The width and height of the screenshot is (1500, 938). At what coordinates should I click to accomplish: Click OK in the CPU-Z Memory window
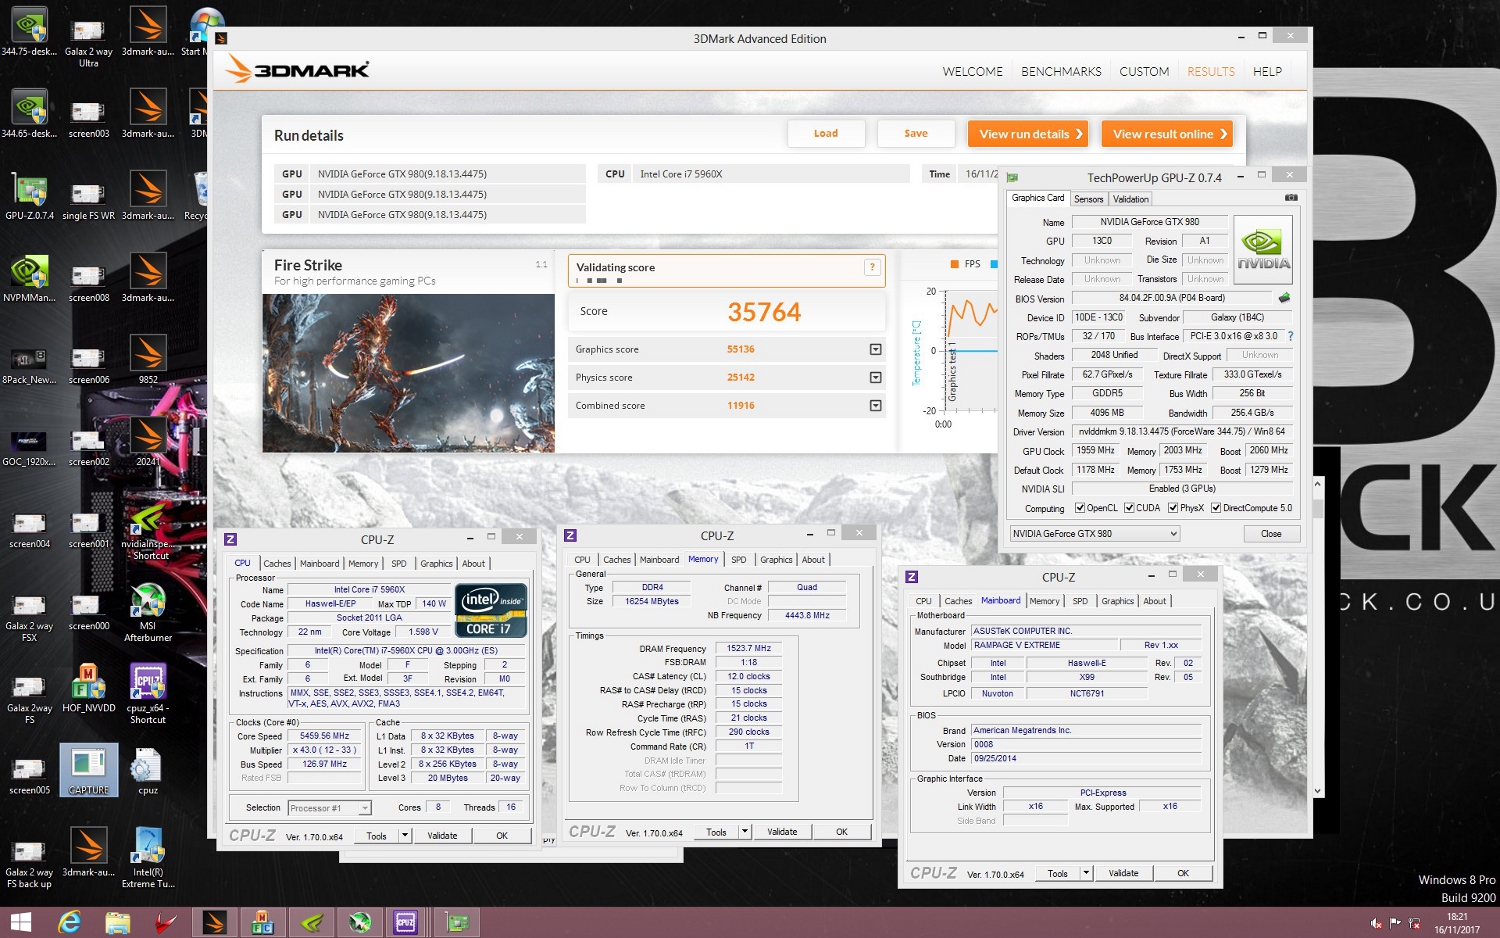[842, 832]
